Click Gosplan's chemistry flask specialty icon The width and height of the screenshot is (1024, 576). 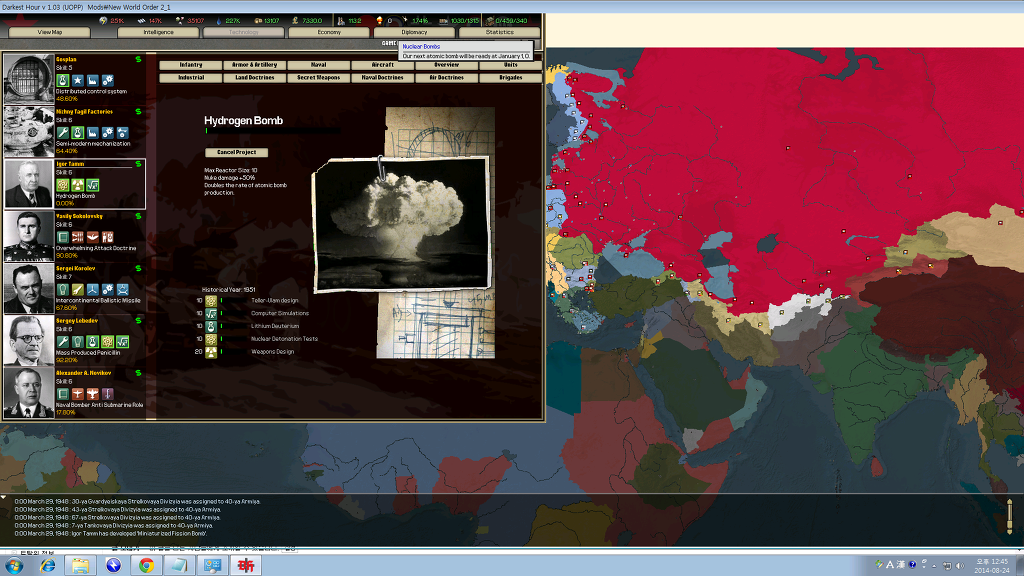[63, 80]
